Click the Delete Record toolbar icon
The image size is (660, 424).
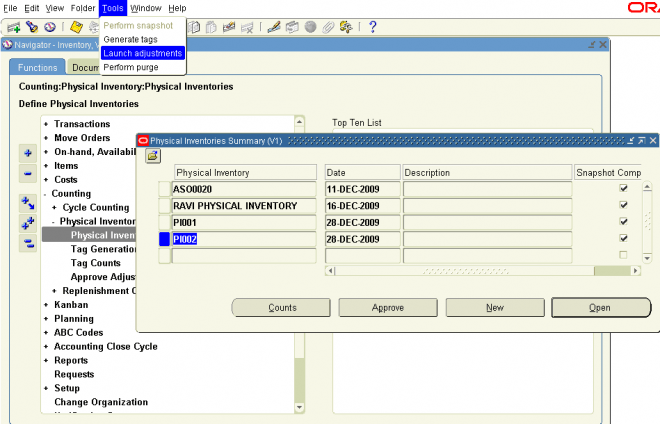tap(247, 27)
